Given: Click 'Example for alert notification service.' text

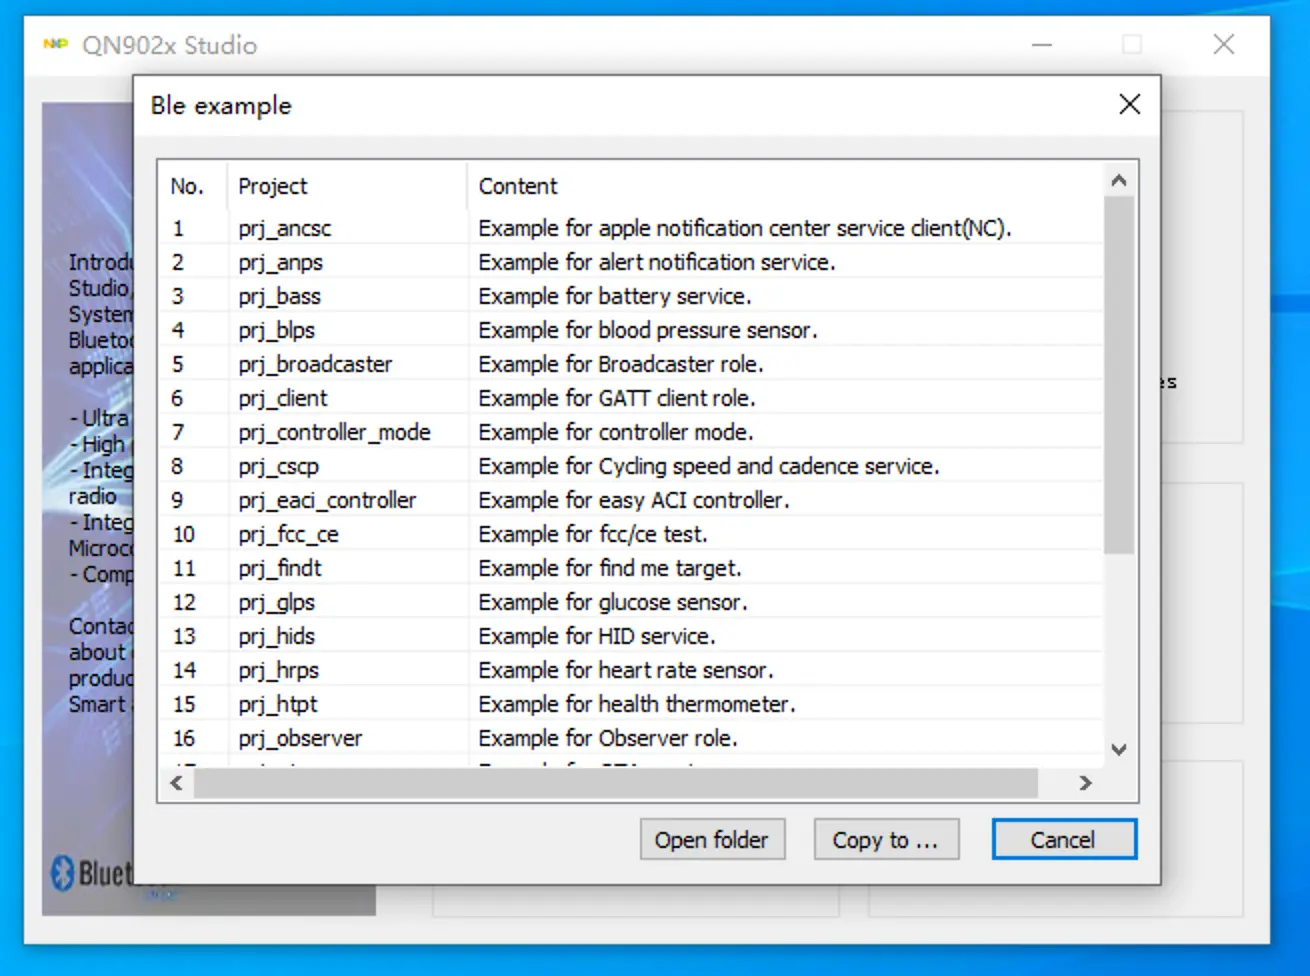Looking at the screenshot, I should pyautogui.click(x=656, y=262).
